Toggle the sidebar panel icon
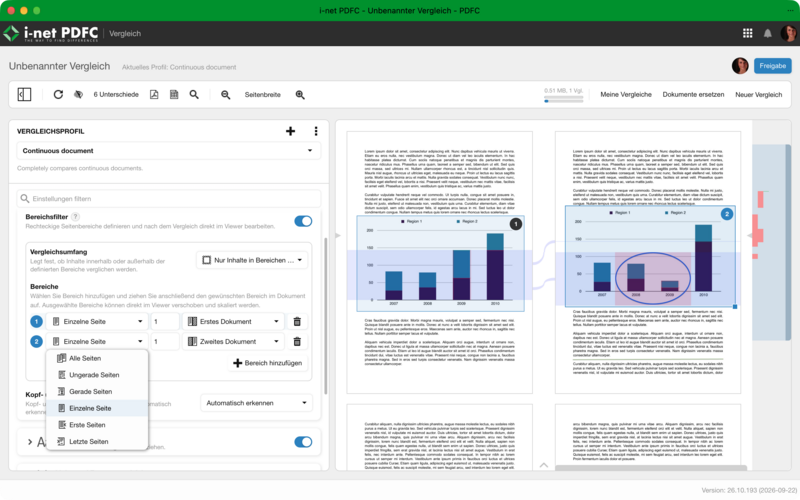Screen dimensions: 800x500 [24, 94]
